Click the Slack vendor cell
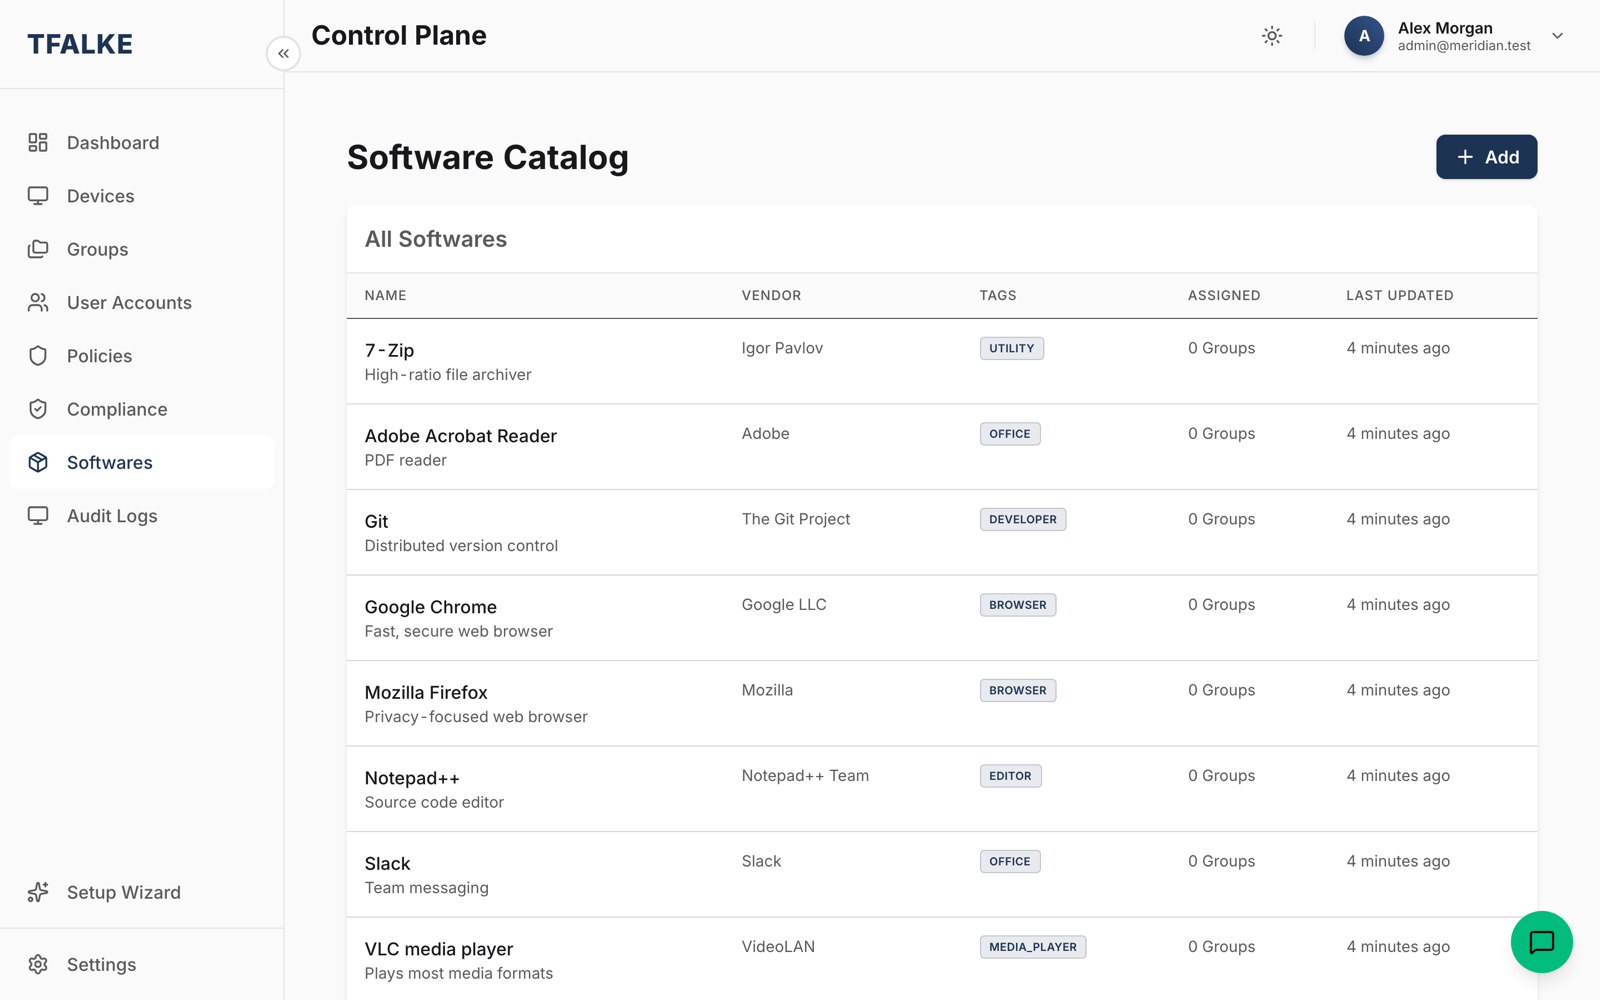This screenshot has height=1000, width=1600. point(761,861)
